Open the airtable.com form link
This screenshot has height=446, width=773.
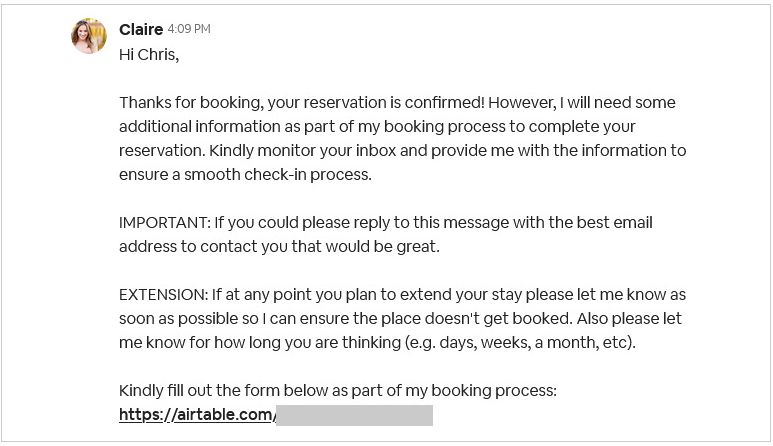(x=196, y=414)
